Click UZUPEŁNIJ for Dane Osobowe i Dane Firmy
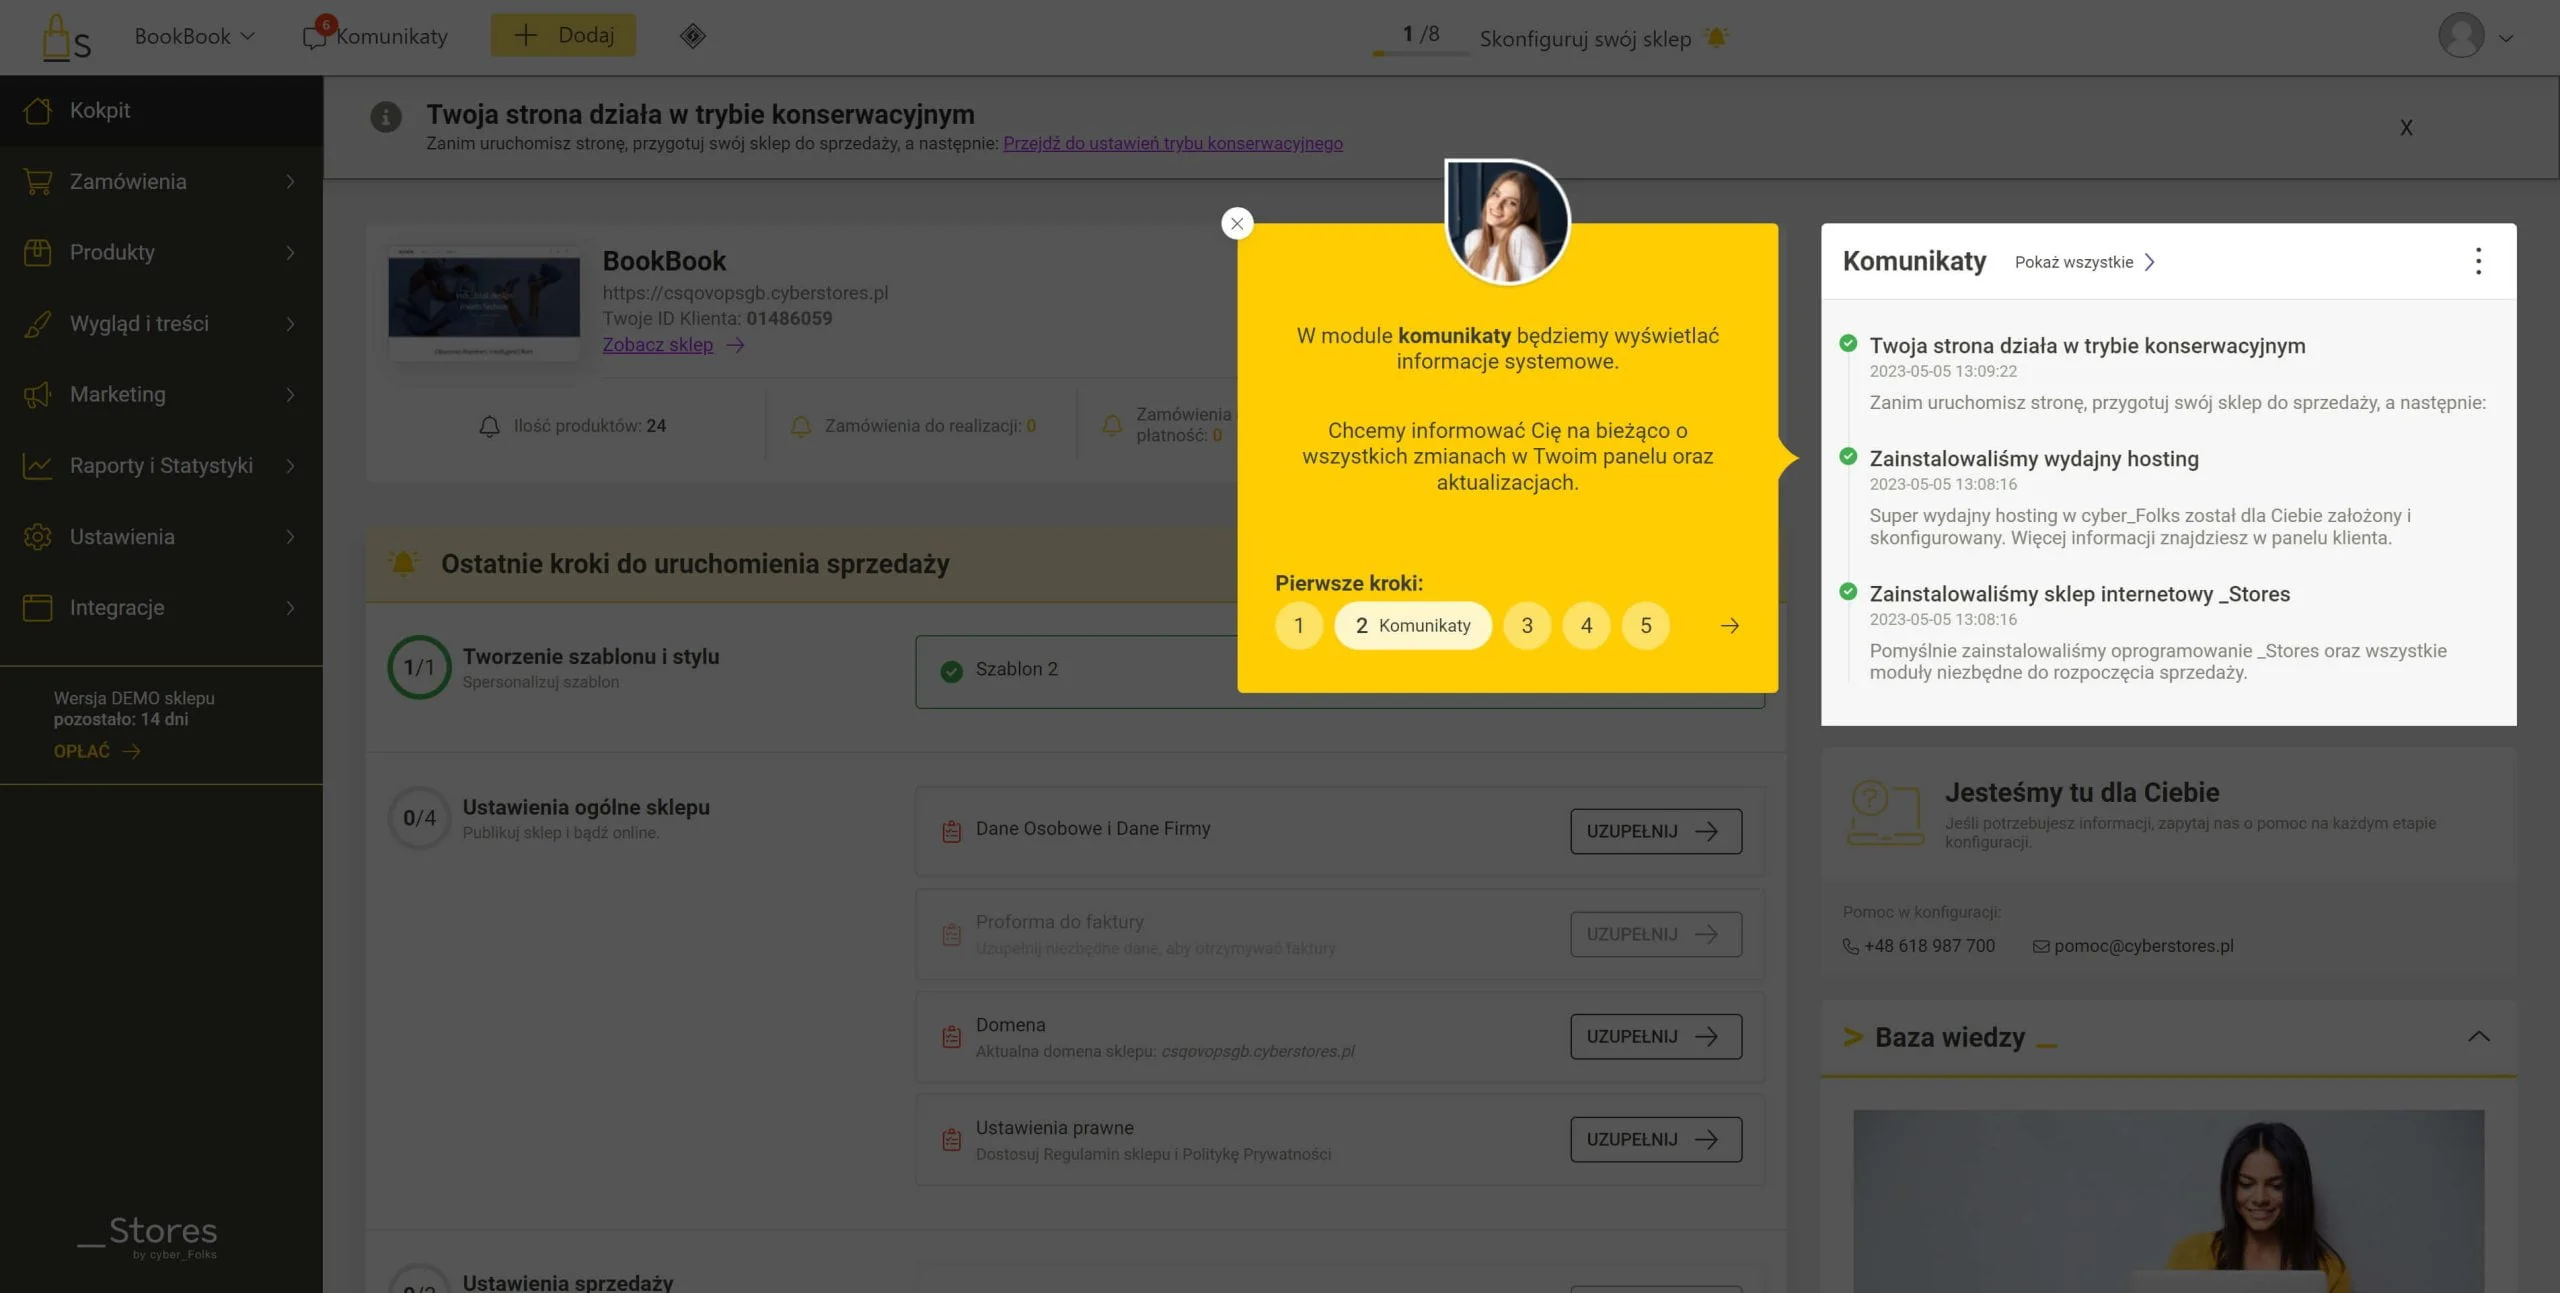This screenshot has width=2560, height=1293. tap(1656, 831)
